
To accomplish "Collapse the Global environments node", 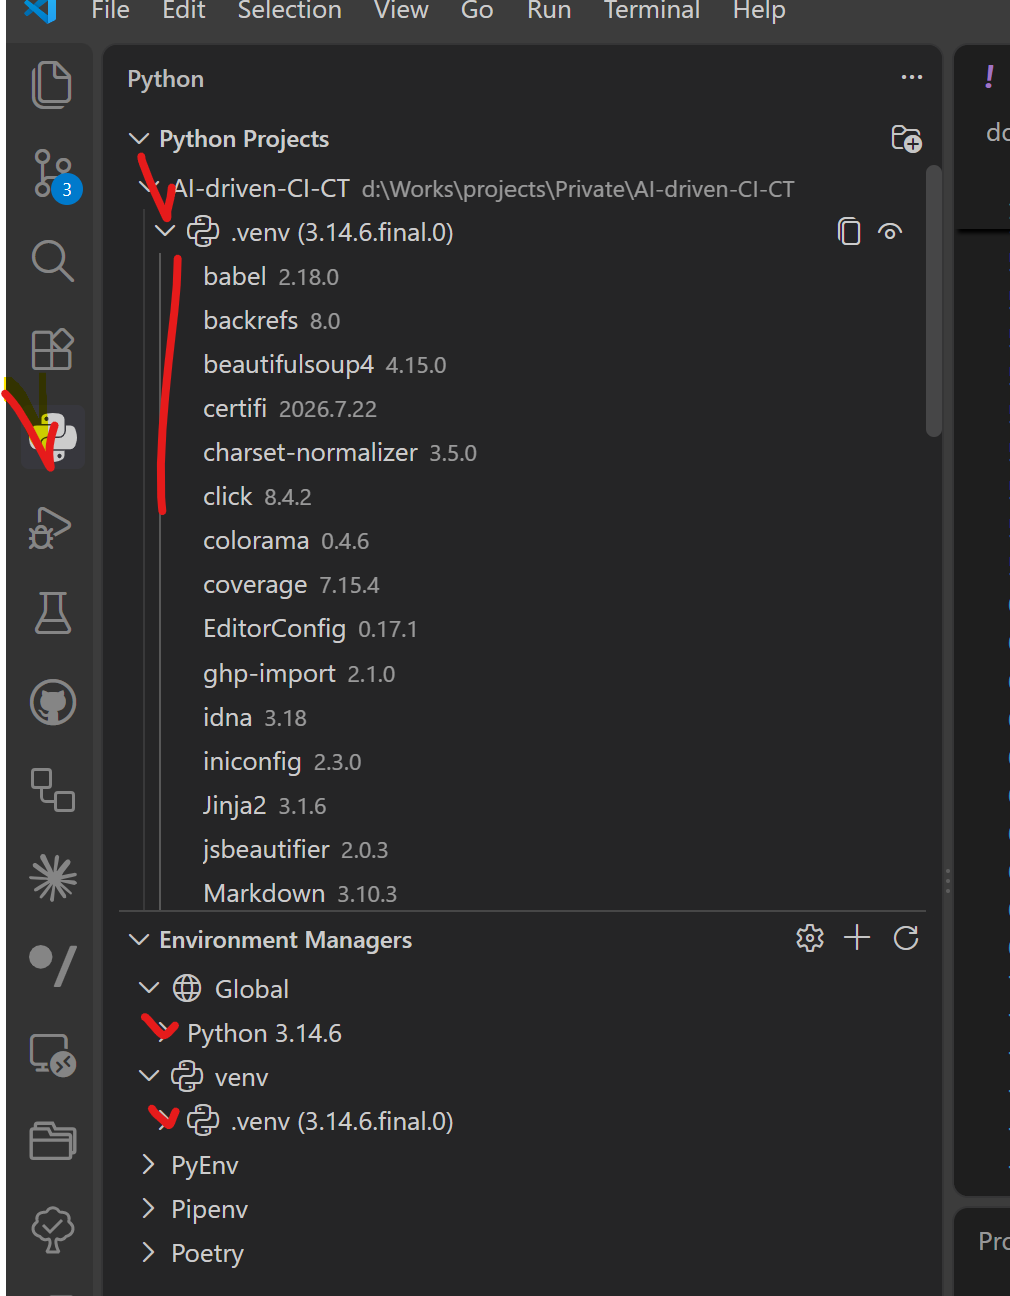I will coord(149,988).
